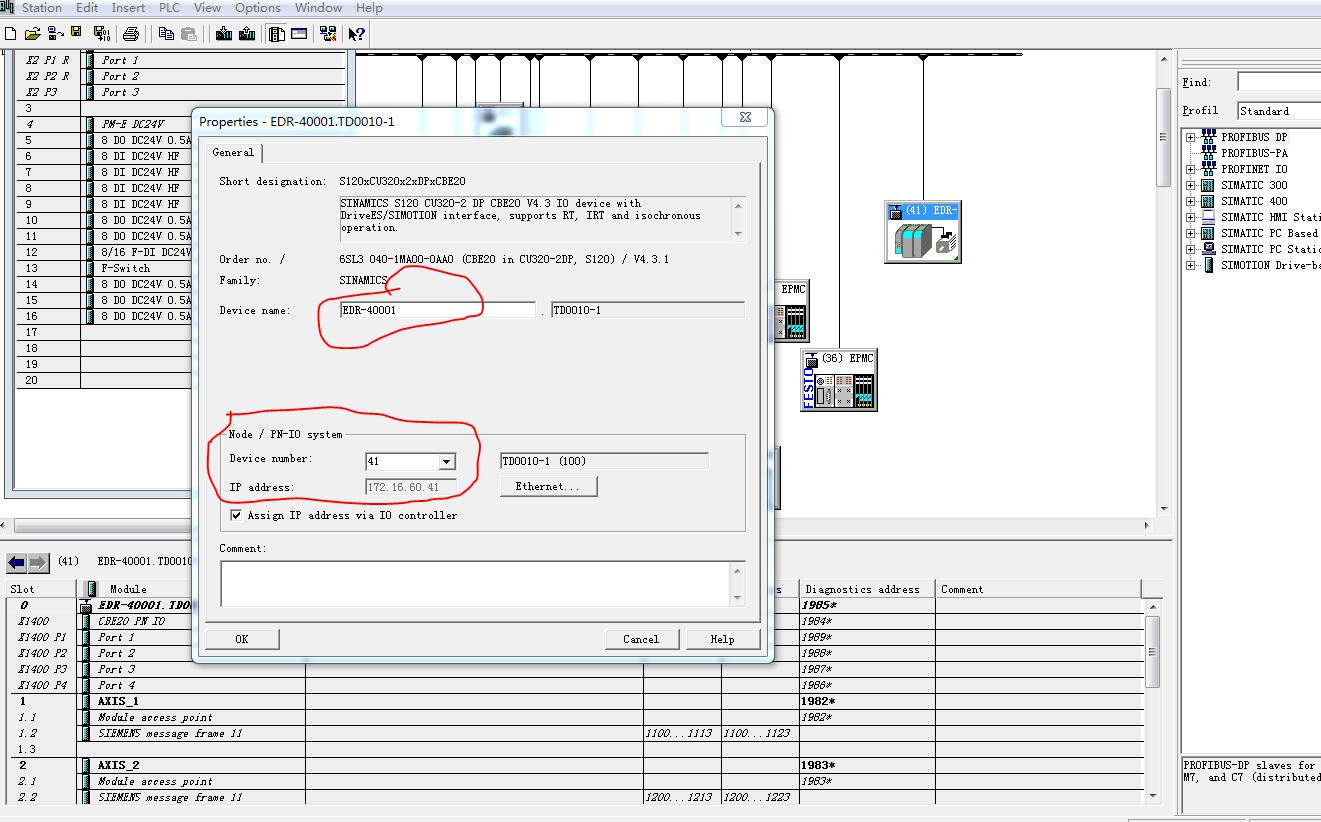Select the PROFINET IO catalog item

coord(1254,169)
